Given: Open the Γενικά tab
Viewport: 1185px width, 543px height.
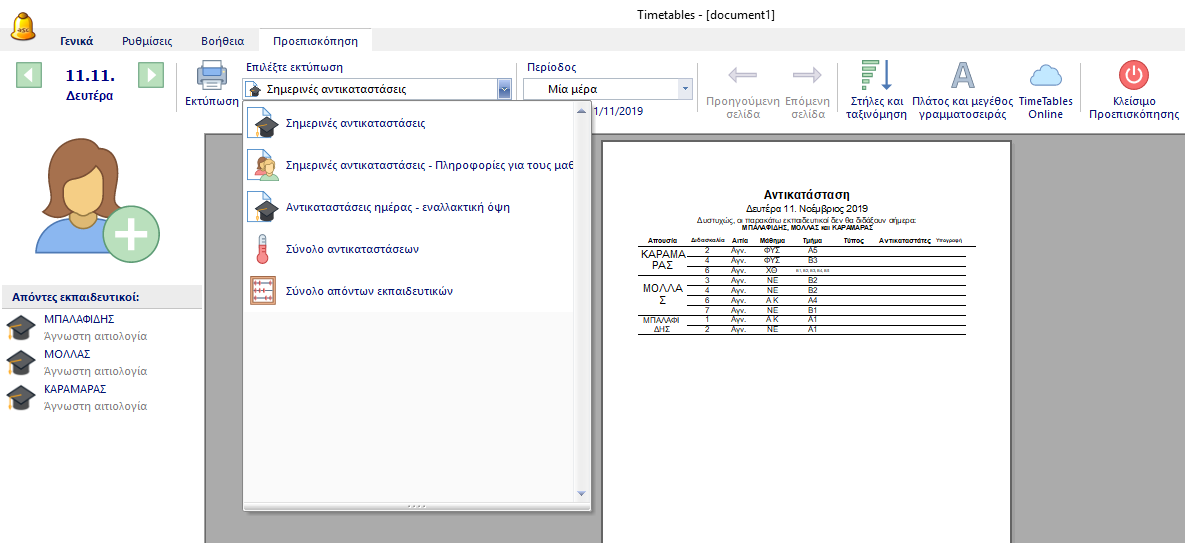Looking at the screenshot, I should (76, 41).
